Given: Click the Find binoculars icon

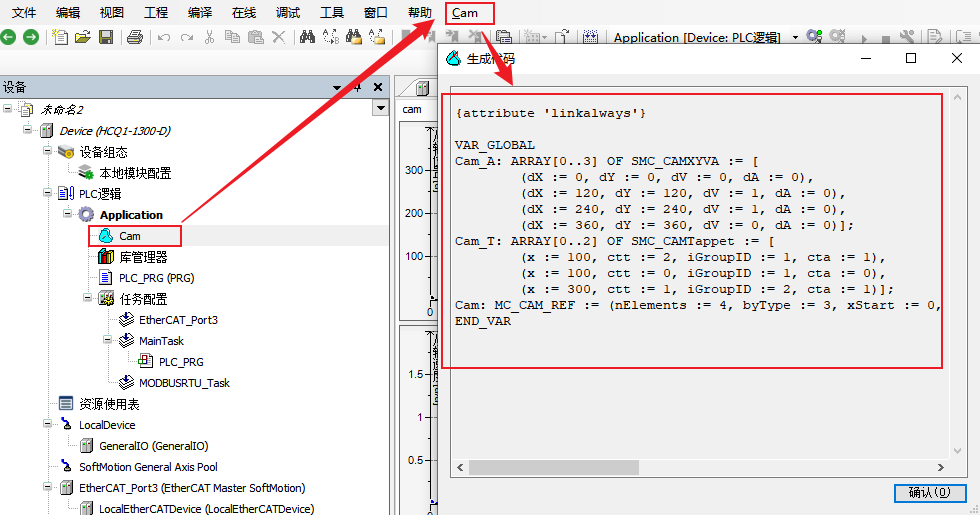Looking at the screenshot, I should (x=307, y=38).
